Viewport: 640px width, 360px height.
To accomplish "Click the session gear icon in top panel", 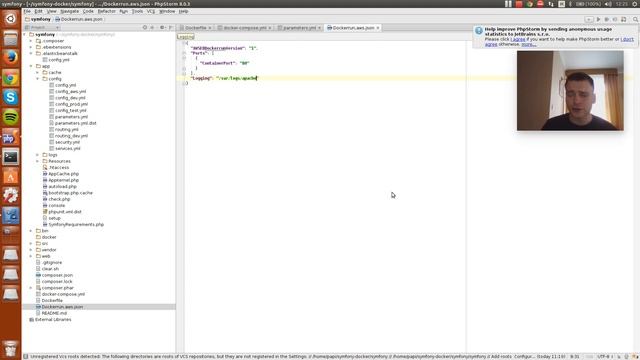I will tap(635, 4).
